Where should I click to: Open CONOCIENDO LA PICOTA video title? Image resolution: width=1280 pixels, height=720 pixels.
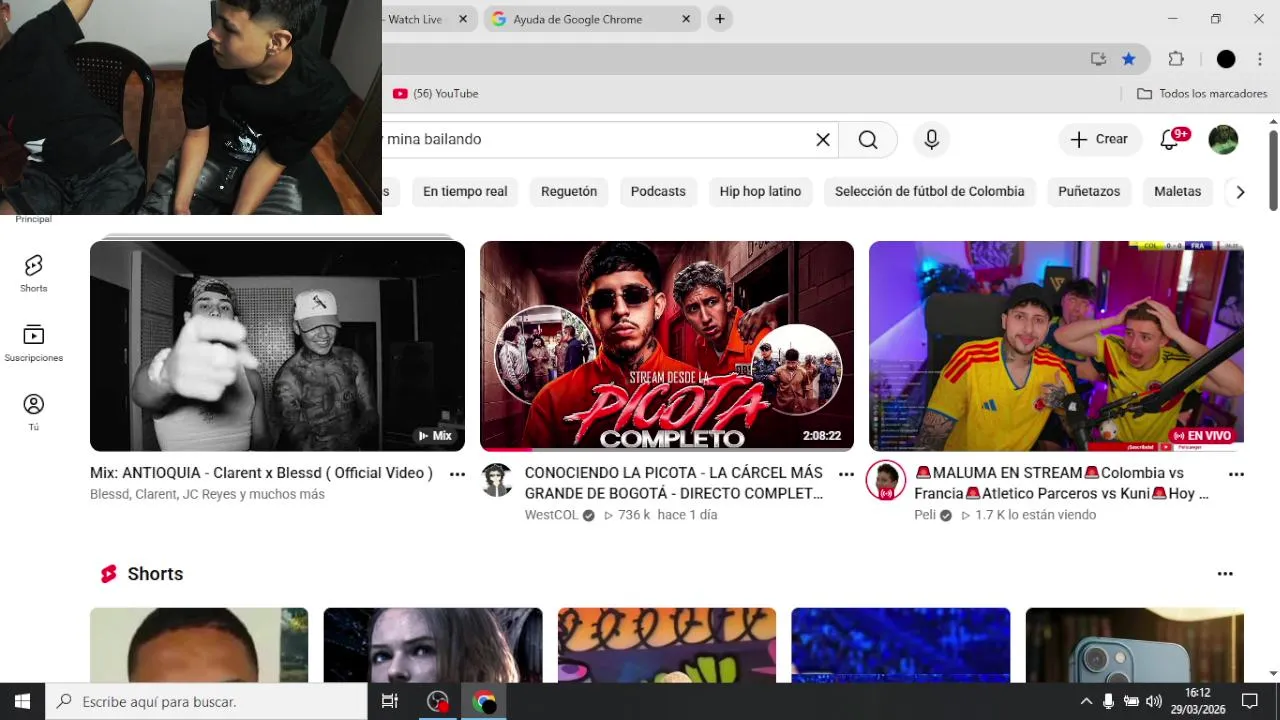click(674, 483)
